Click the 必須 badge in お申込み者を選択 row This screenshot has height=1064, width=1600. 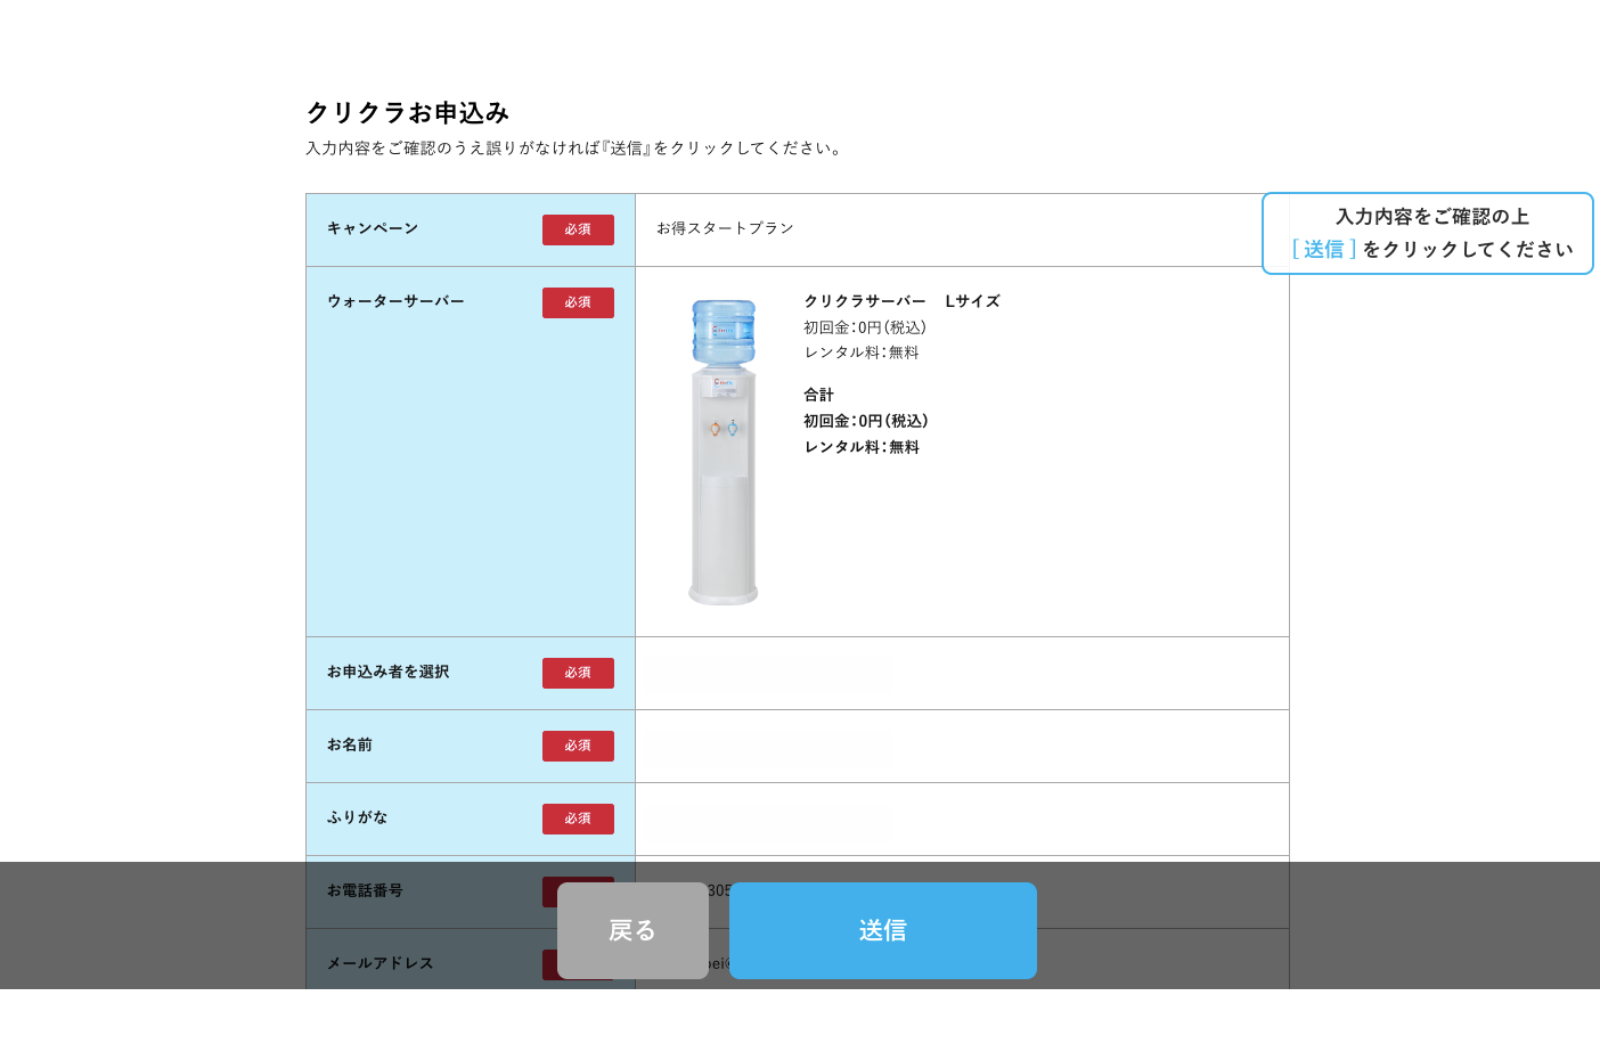point(578,673)
